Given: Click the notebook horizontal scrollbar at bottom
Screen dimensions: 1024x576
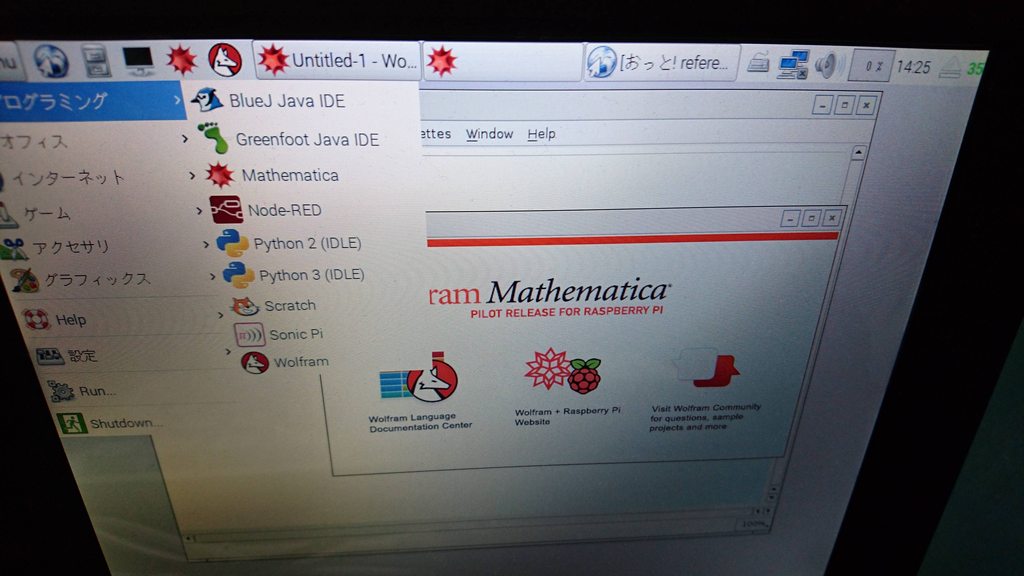Looking at the screenshot, I should coord(470,526).
